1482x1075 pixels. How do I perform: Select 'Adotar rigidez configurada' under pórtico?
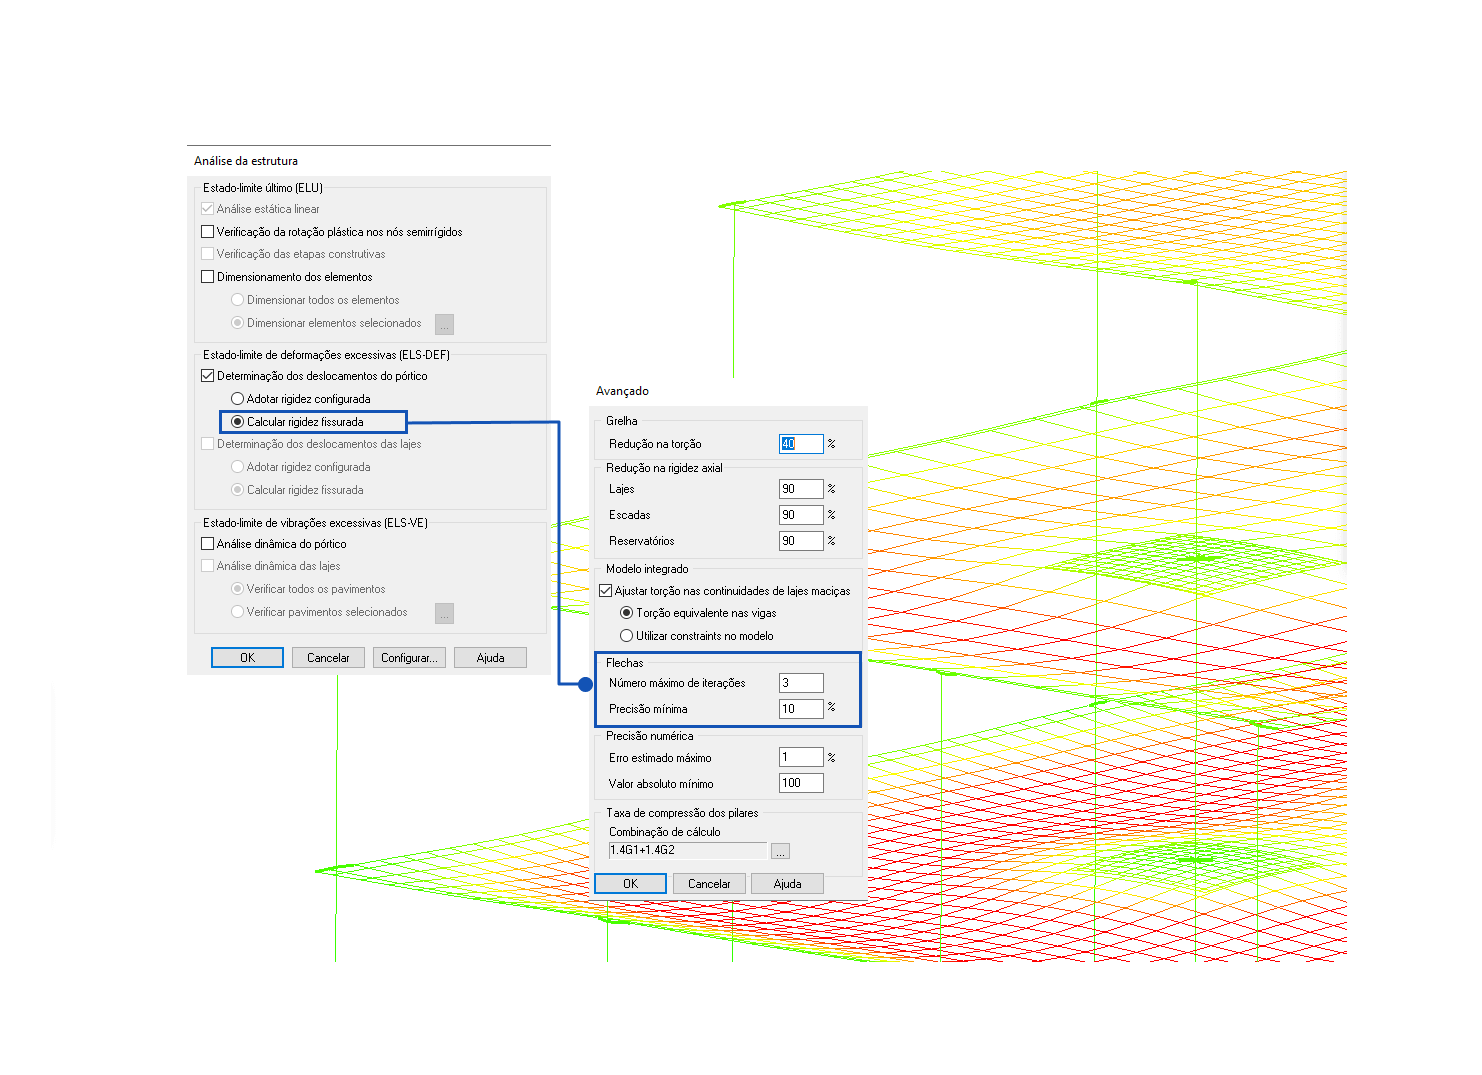[238, 399]
